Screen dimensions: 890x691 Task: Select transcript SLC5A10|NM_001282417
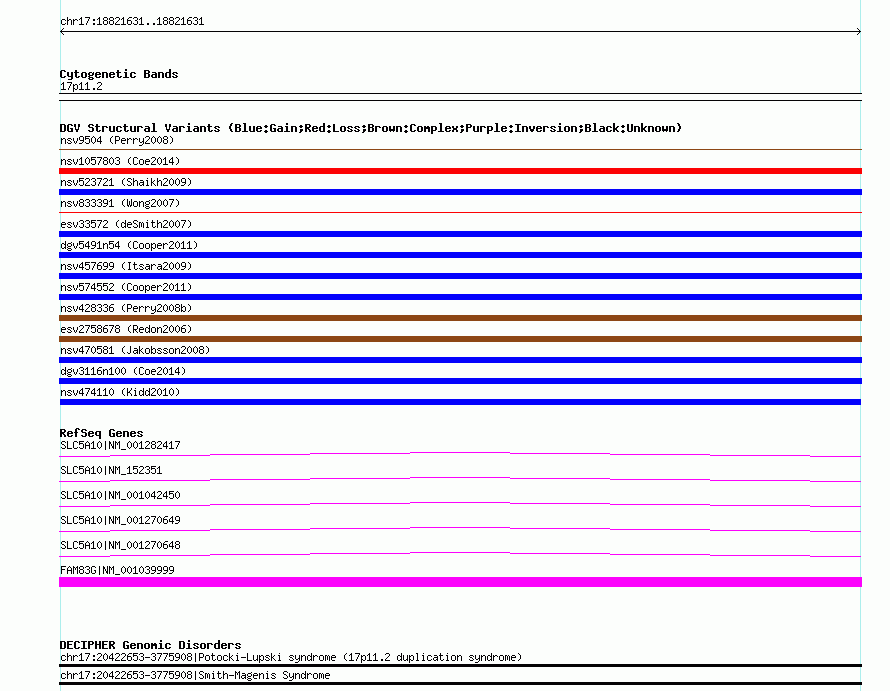(120, 445)
